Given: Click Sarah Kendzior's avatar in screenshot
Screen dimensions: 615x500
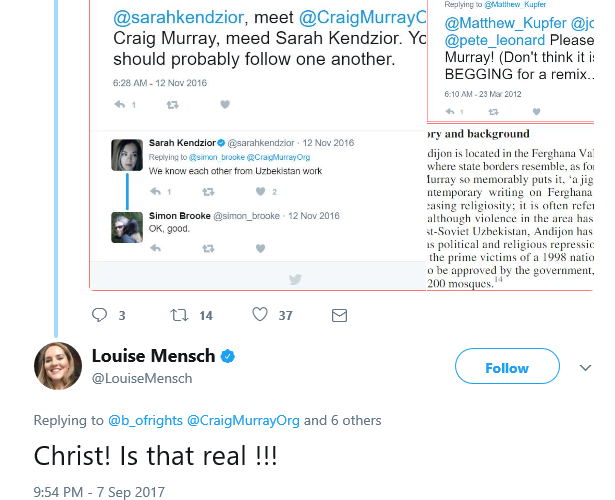Looking at the screenshot, I should point(125,155).
